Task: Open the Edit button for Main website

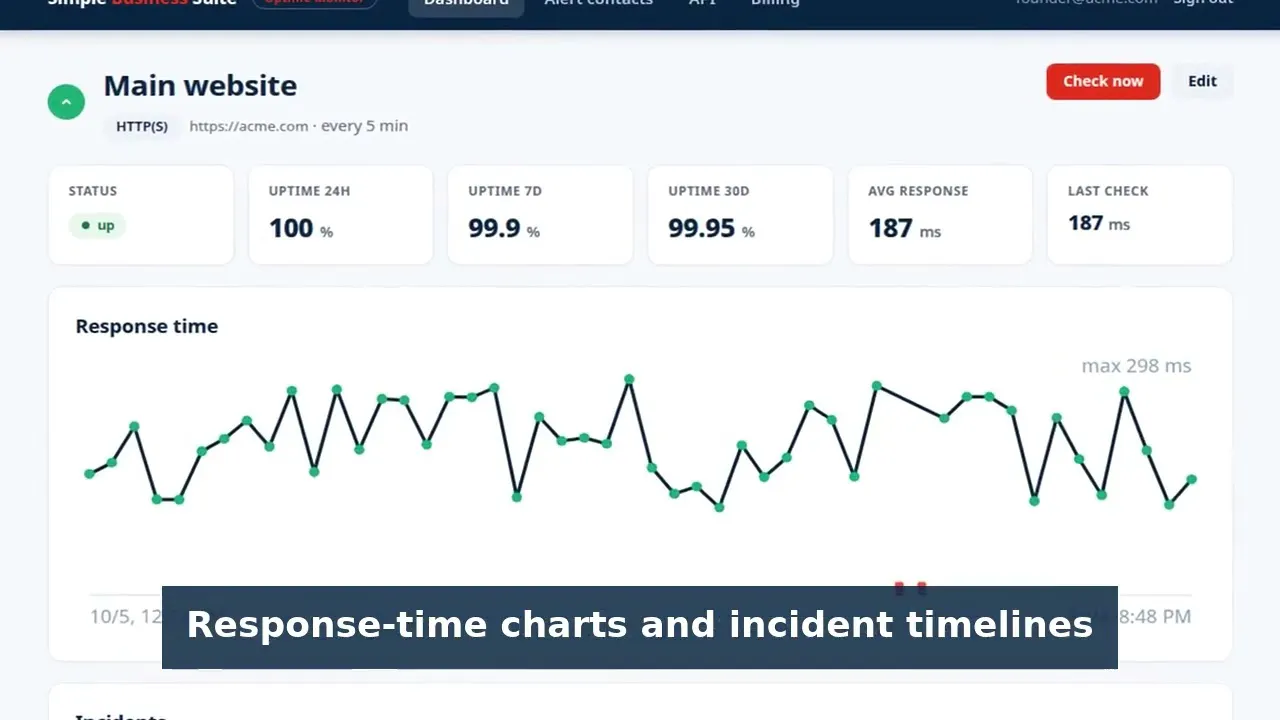Action: tap(1202, 82)
